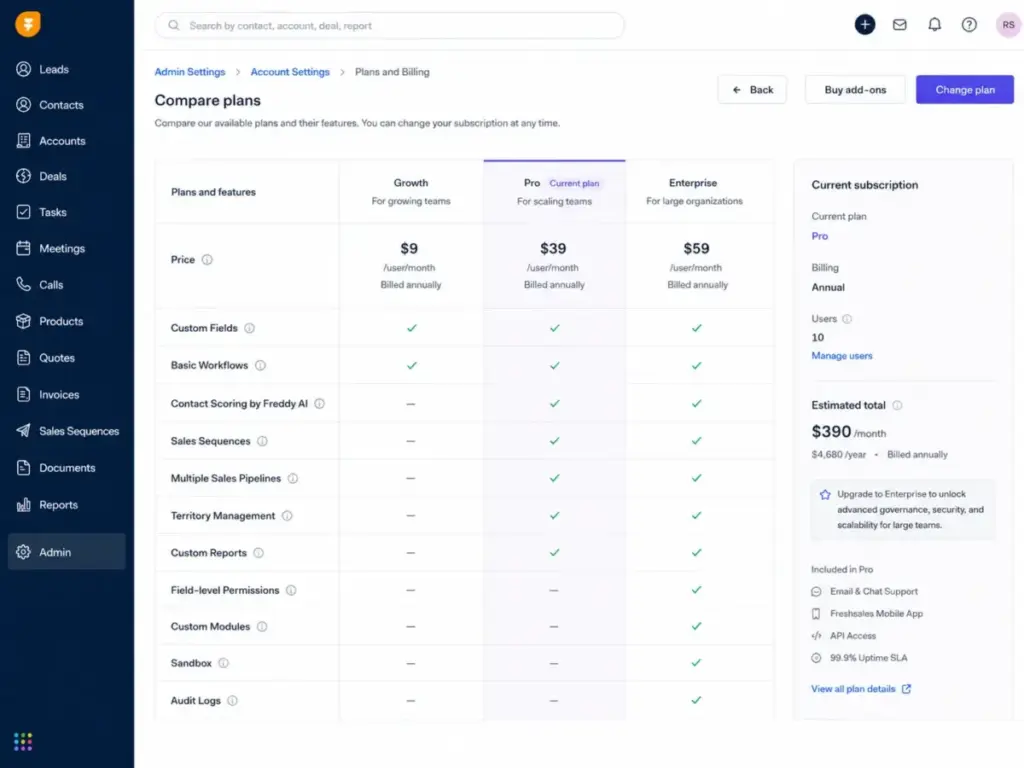Click the Manage users link
The height and width of the screenshot is (768, 1024).
point(842,356)
